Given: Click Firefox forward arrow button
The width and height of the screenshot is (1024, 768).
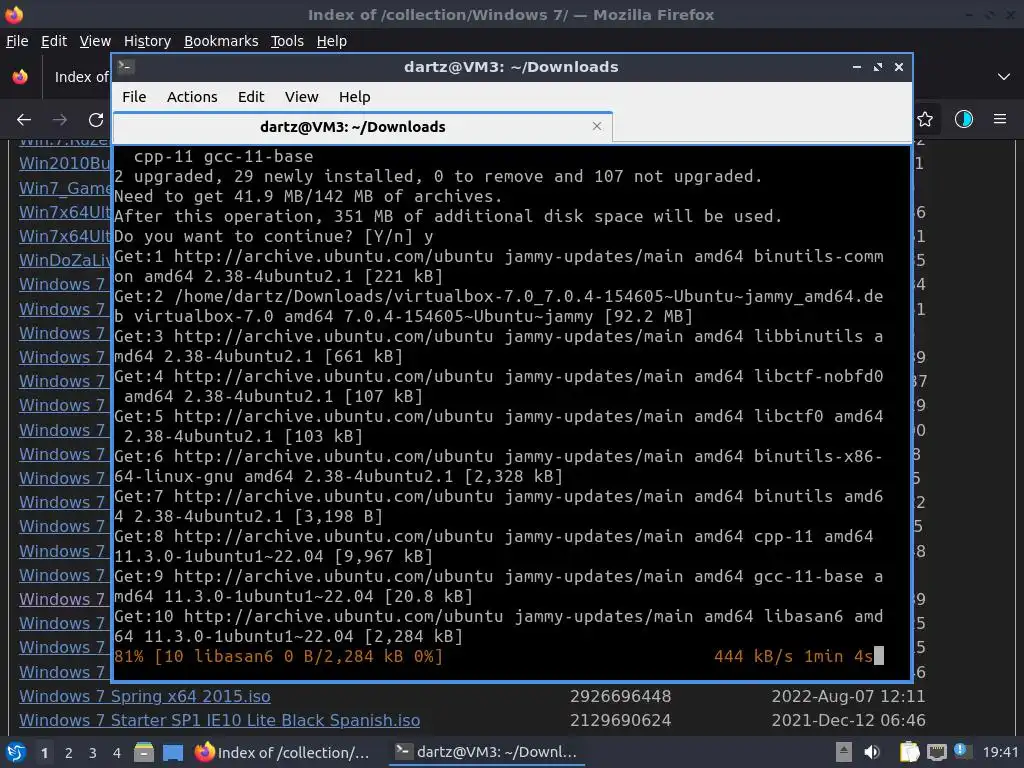Looking at the screenshot, I should (x=60, y=120).
